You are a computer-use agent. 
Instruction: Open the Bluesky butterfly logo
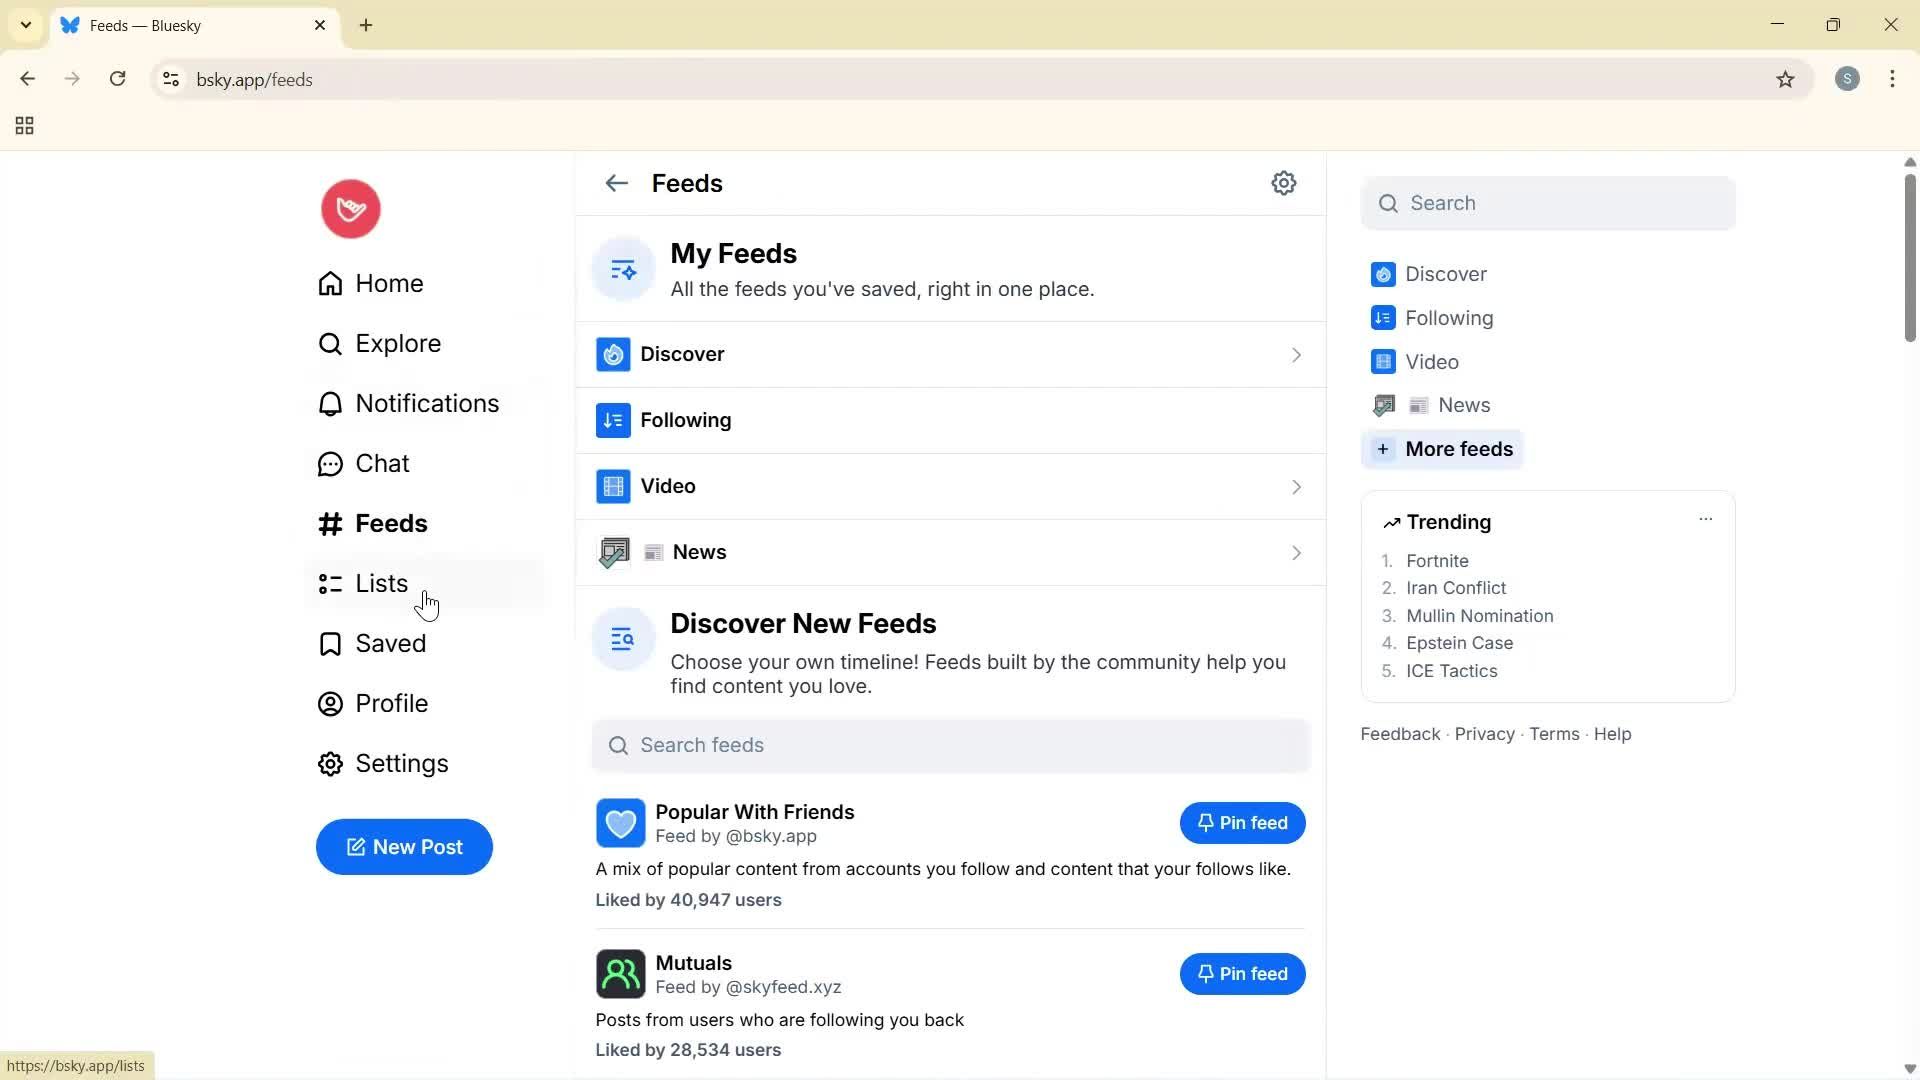pyautogui.click(x=349, y=208)
